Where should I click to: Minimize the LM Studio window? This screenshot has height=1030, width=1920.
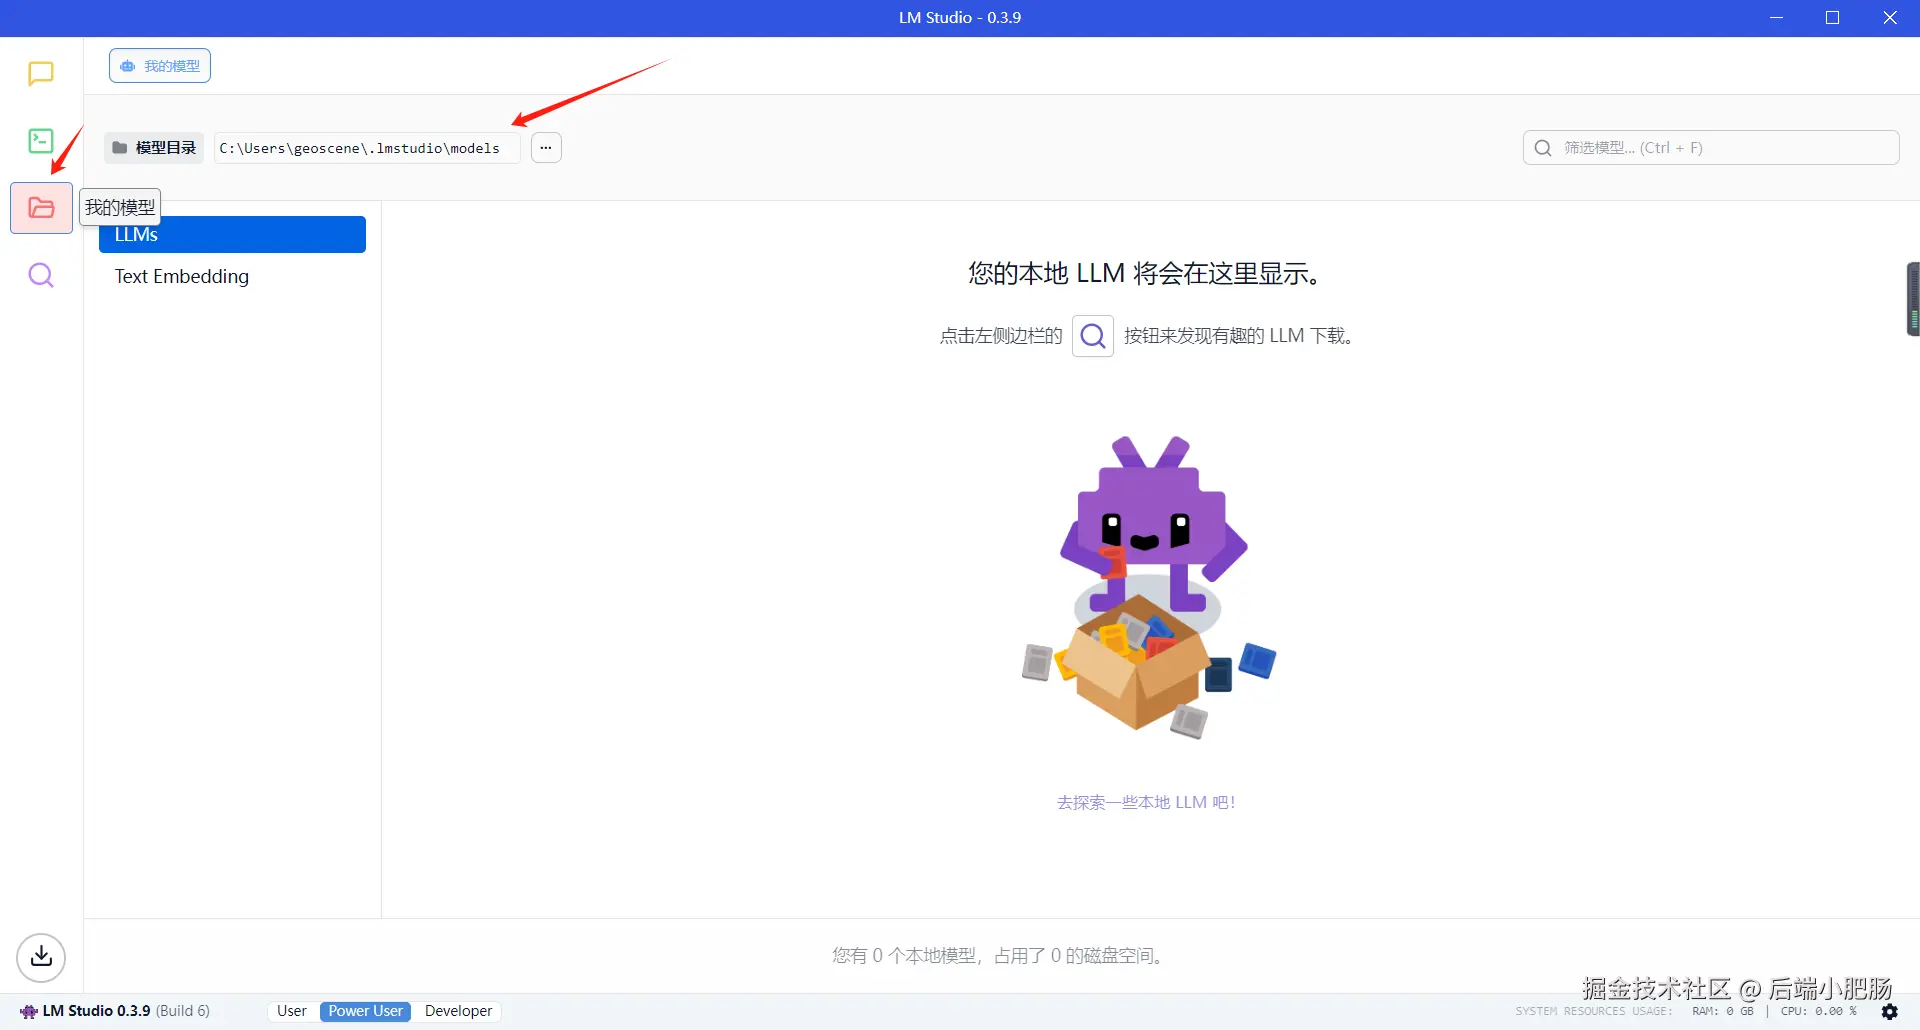click(x=1776, y=18)
